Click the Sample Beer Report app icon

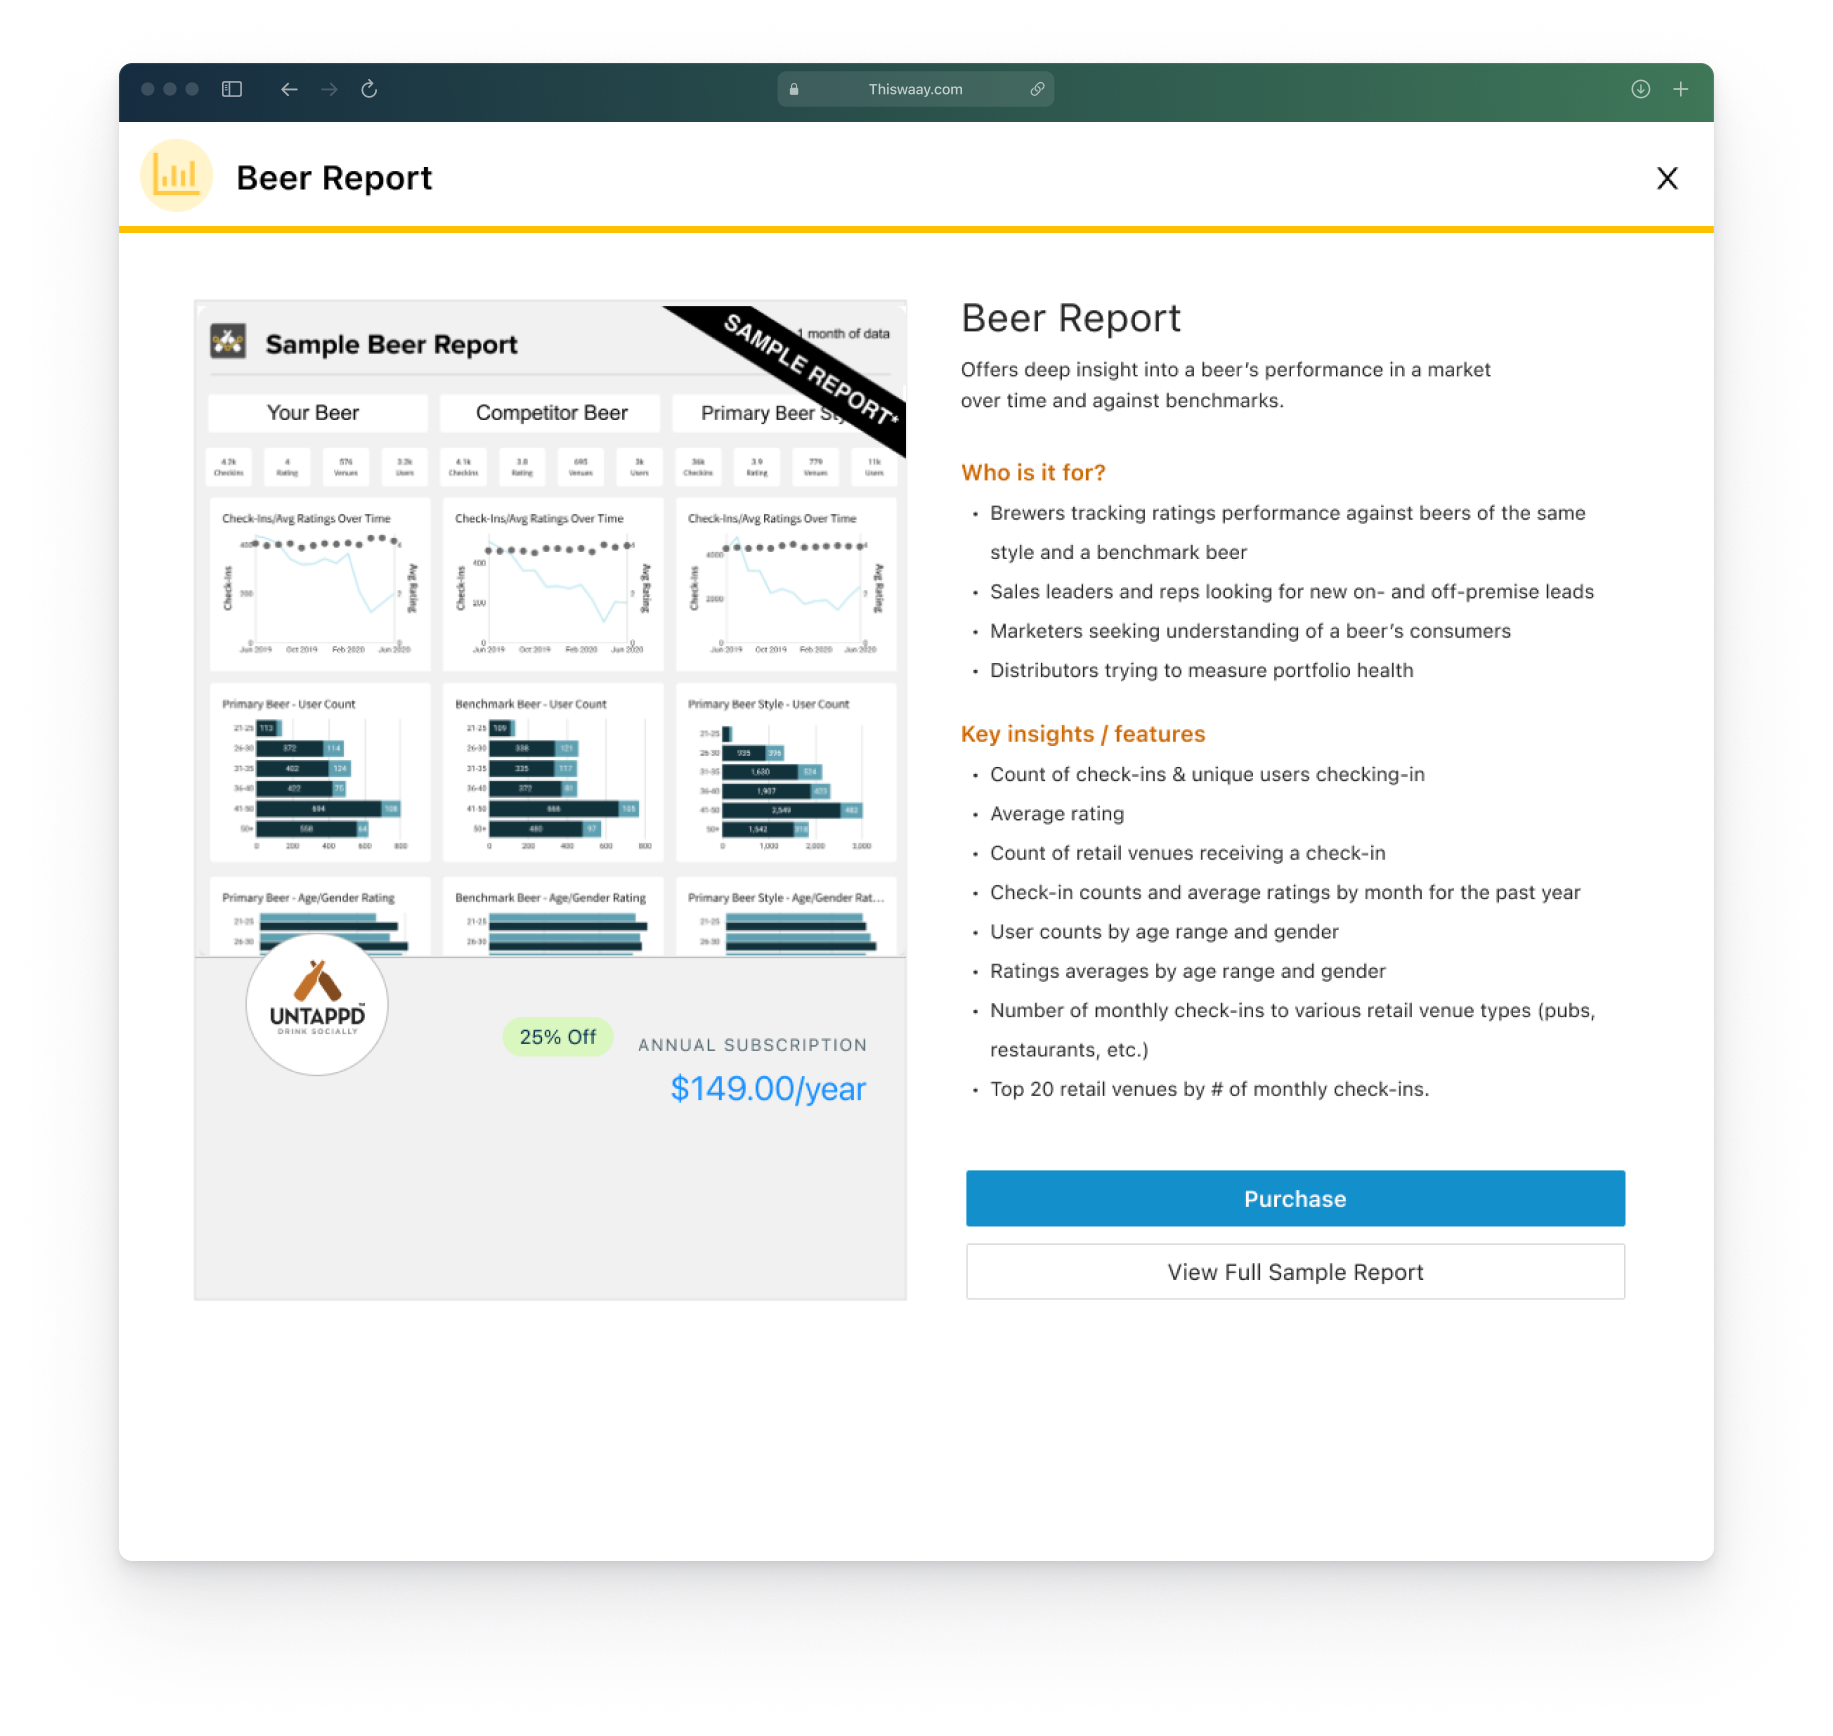[228, 342]
